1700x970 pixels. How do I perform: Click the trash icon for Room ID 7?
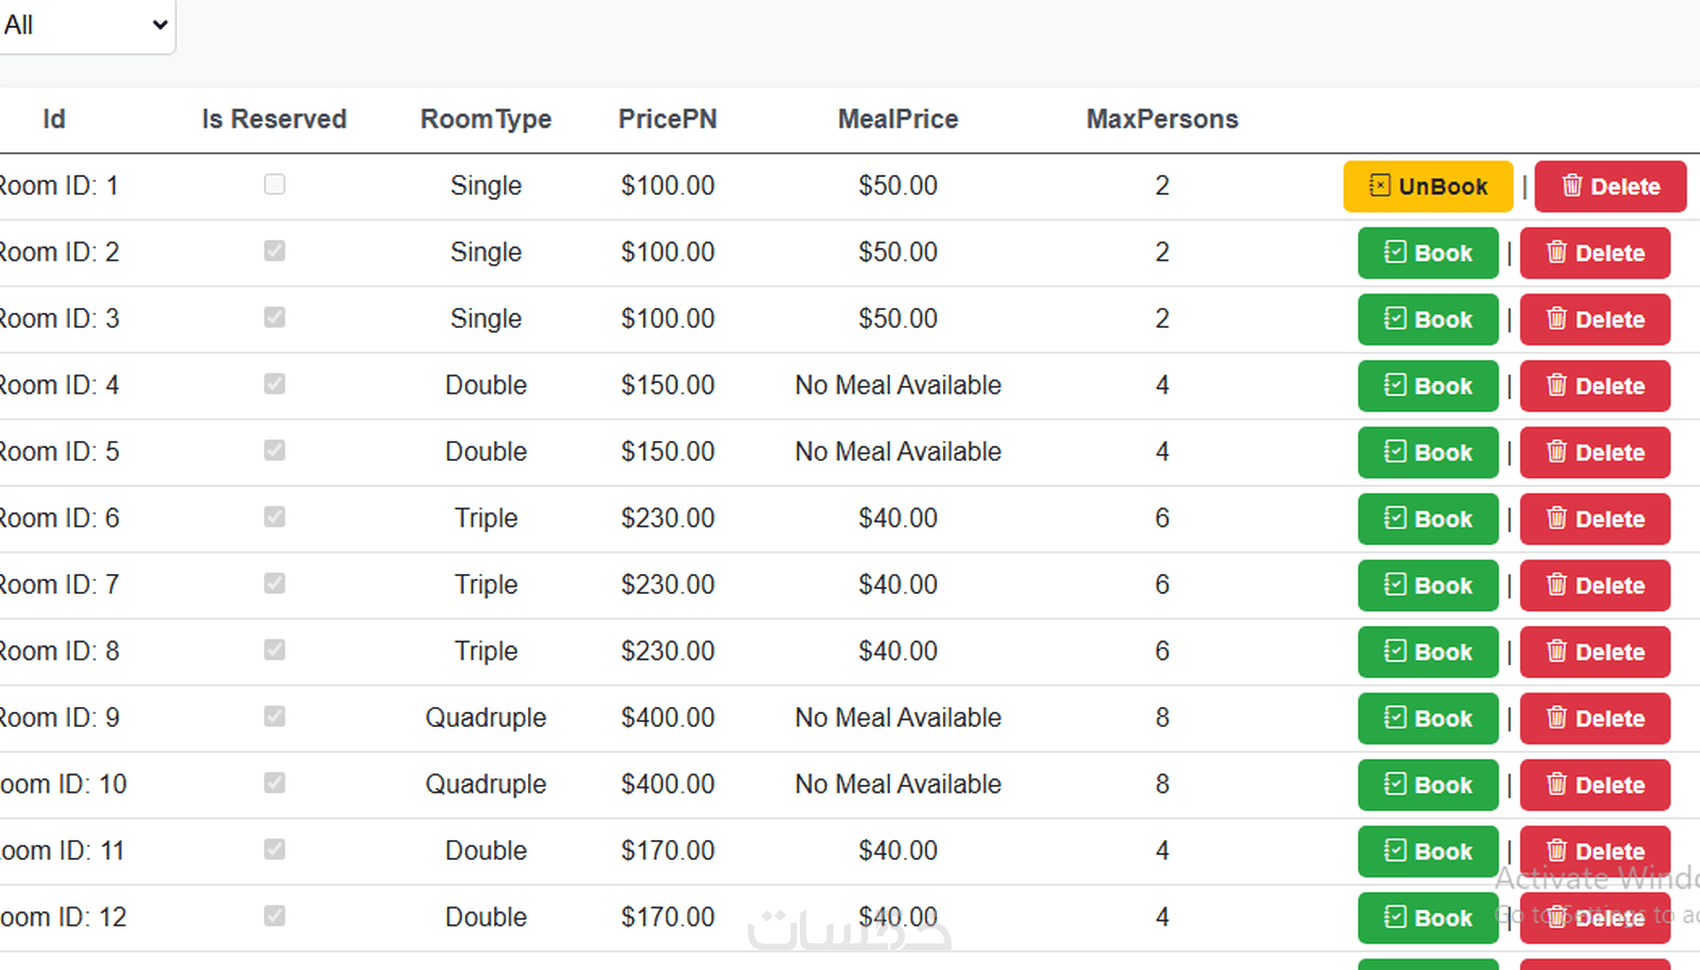[1556, 585]
